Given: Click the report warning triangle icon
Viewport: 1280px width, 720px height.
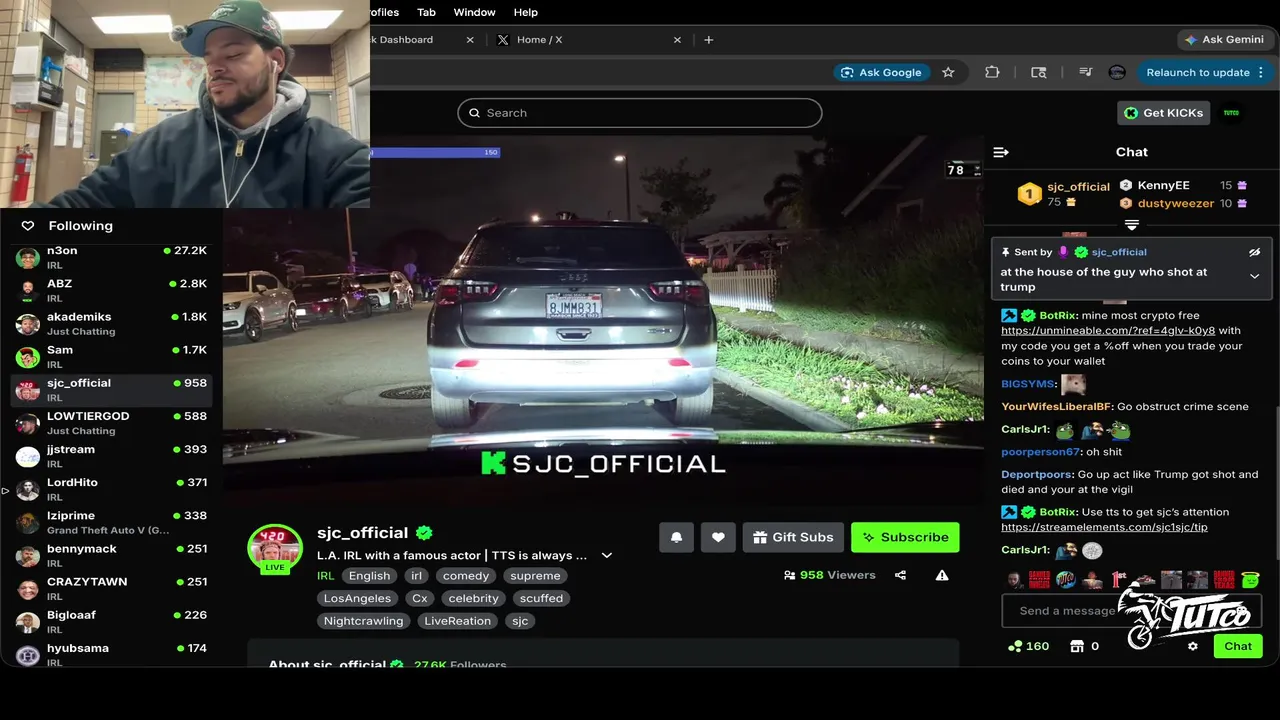Looking at the screenshot, I should [x=942, y=575].
